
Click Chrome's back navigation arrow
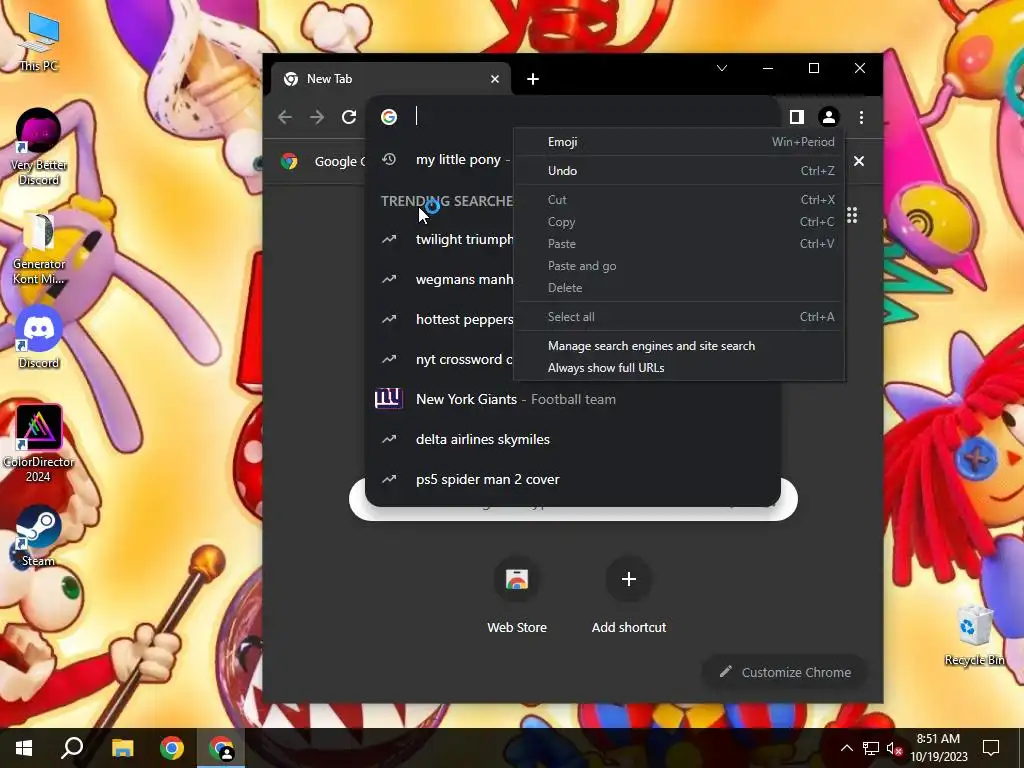click(x=285, y=117)
